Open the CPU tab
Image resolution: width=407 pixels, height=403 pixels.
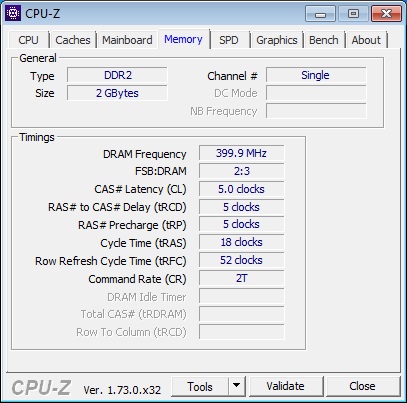[x=29, y=40]
